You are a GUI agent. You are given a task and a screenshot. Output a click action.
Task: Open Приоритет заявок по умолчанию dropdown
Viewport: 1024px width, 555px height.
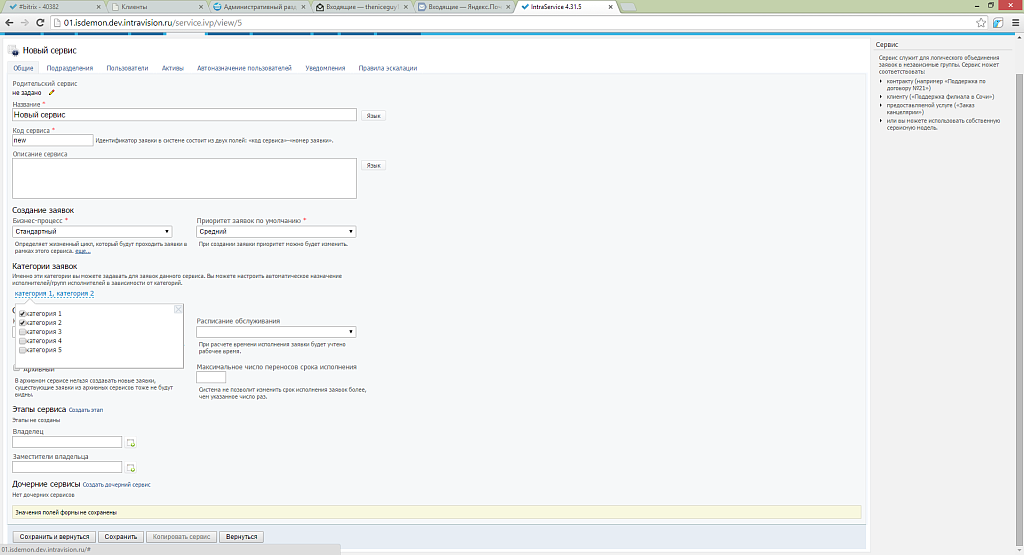coord(276,232)
